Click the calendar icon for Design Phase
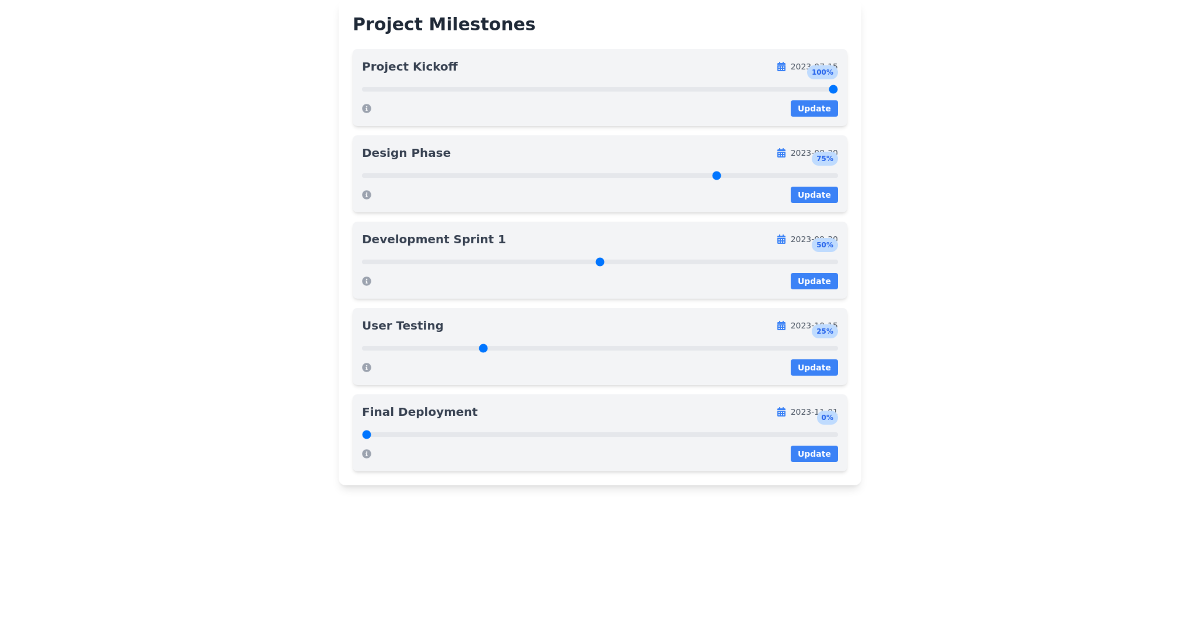The image size is (1200, 630). (781, 152)
